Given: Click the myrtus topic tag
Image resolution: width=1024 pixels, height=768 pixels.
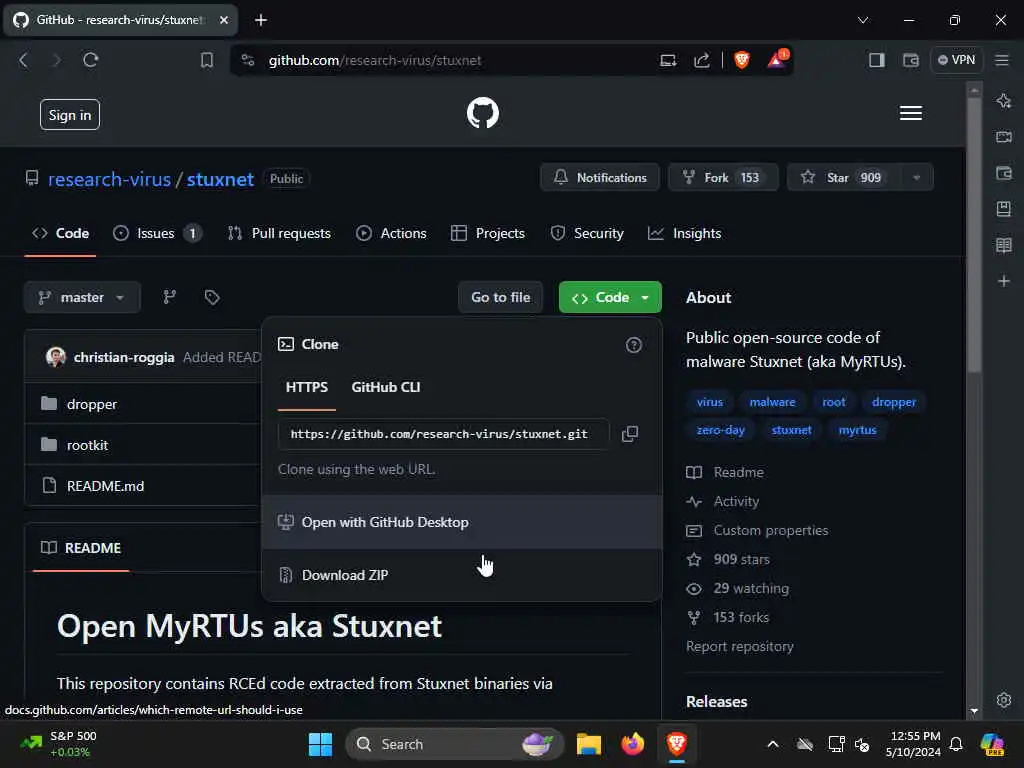Looking at the screenshot, I should (x=857, y=430).
